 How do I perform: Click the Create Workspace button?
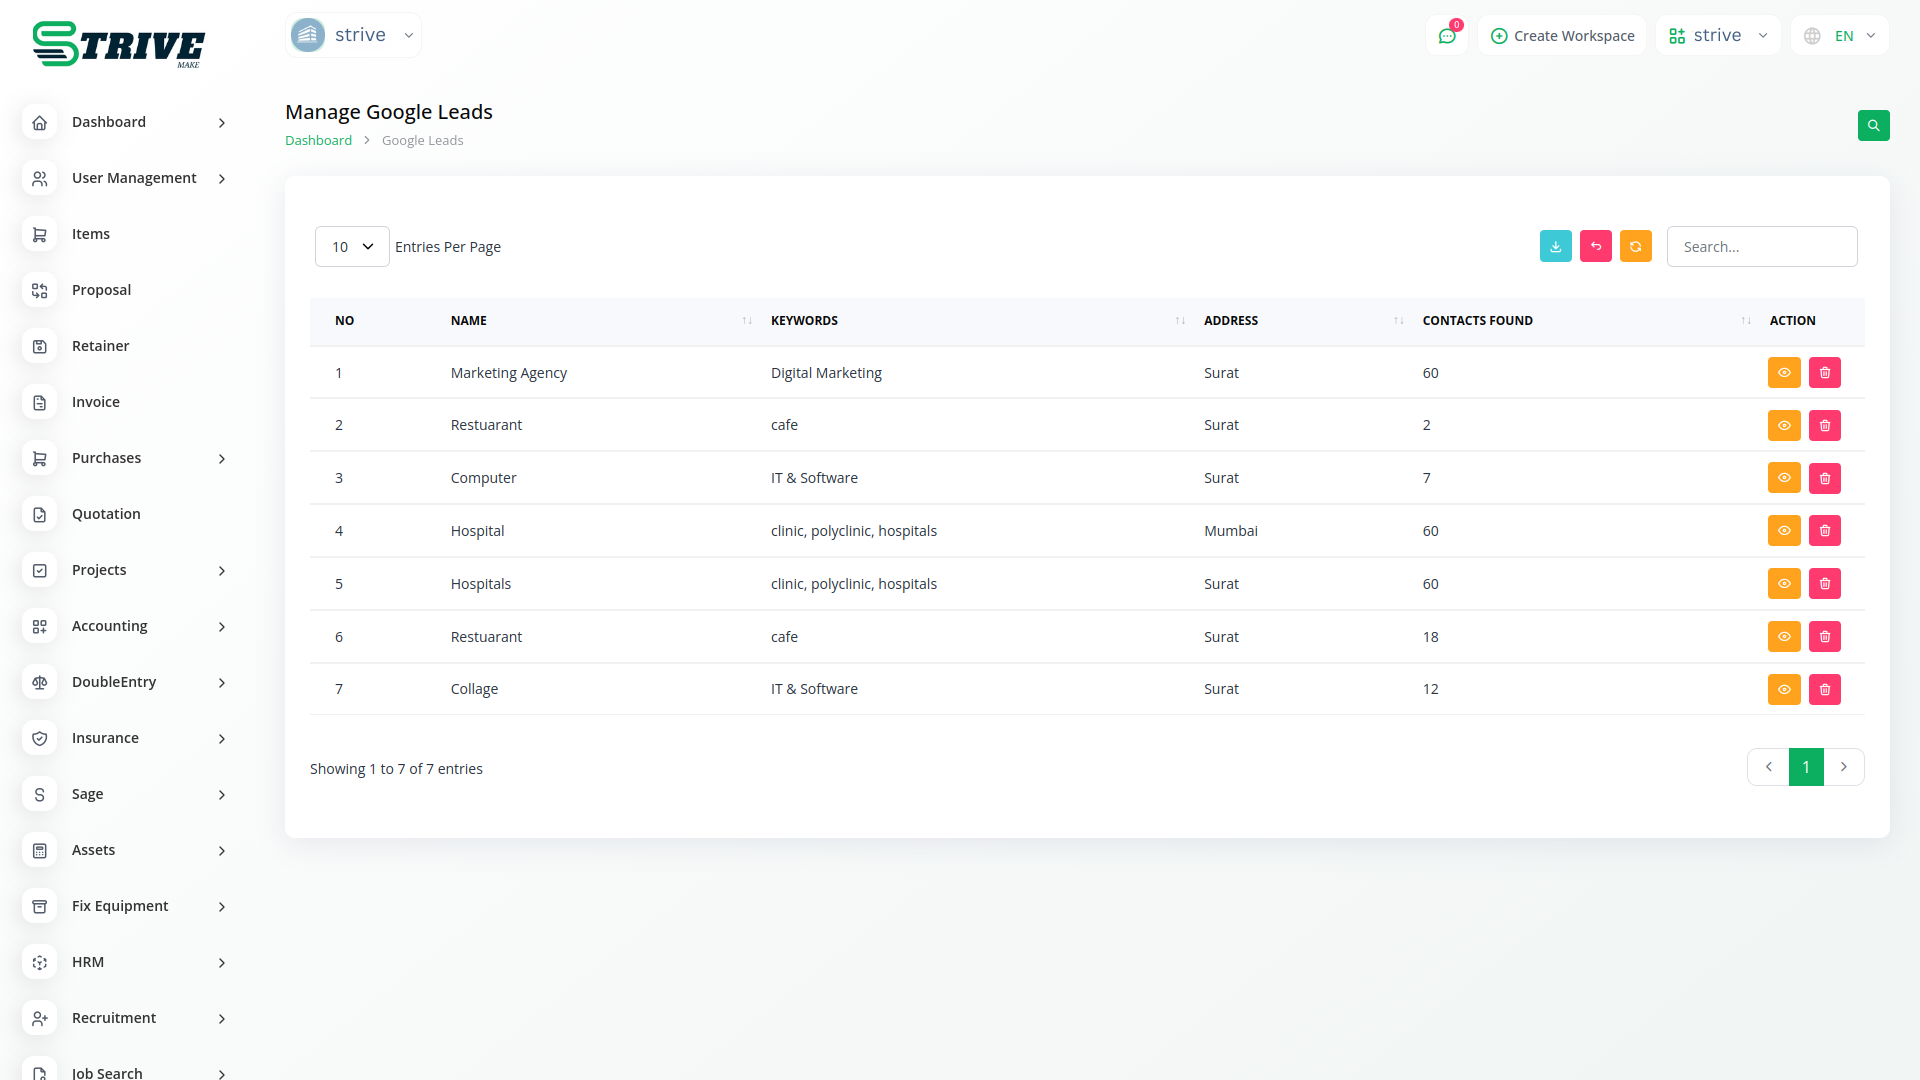click(1562, 36)
